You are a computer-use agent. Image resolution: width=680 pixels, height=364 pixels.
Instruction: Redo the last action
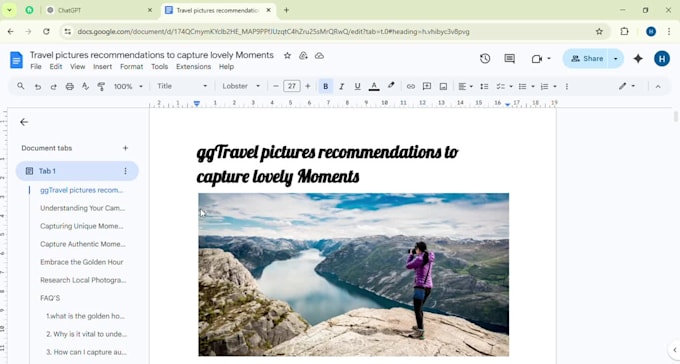(53, 86)
